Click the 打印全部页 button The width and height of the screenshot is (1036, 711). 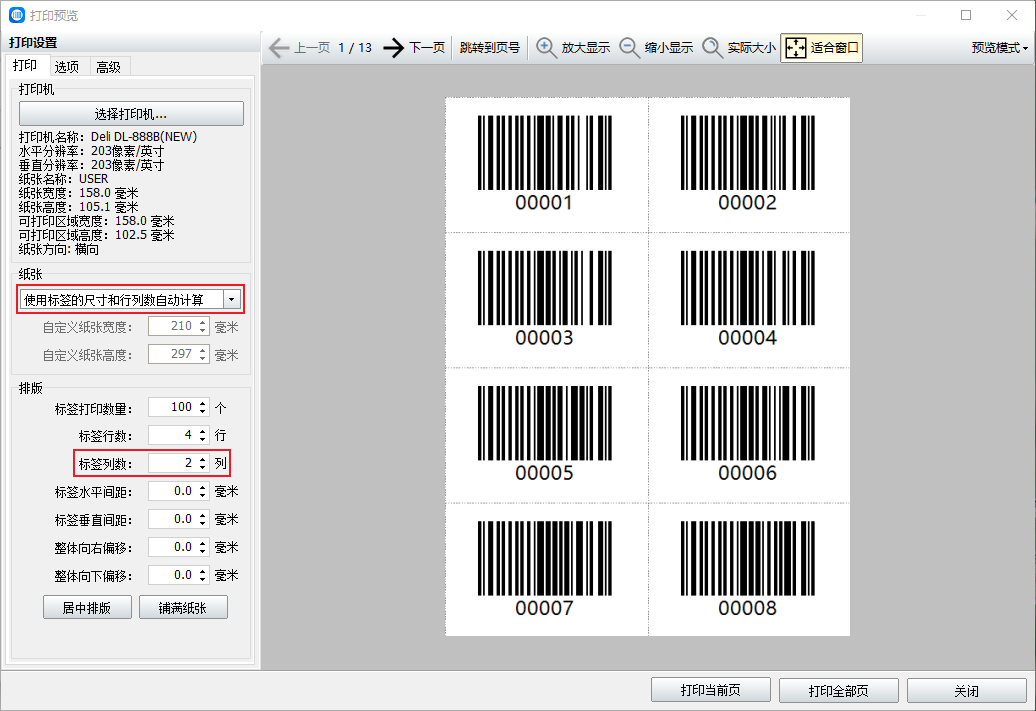[838, 691]
